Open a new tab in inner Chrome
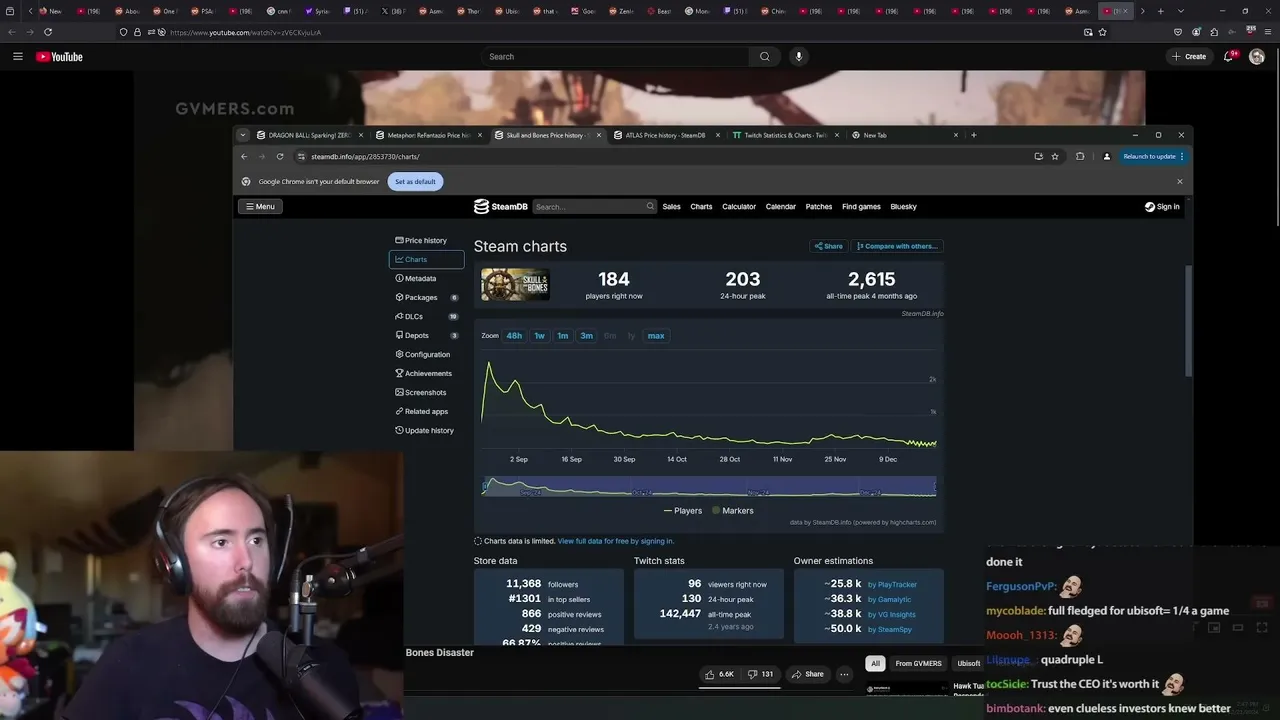 point(974,135)
